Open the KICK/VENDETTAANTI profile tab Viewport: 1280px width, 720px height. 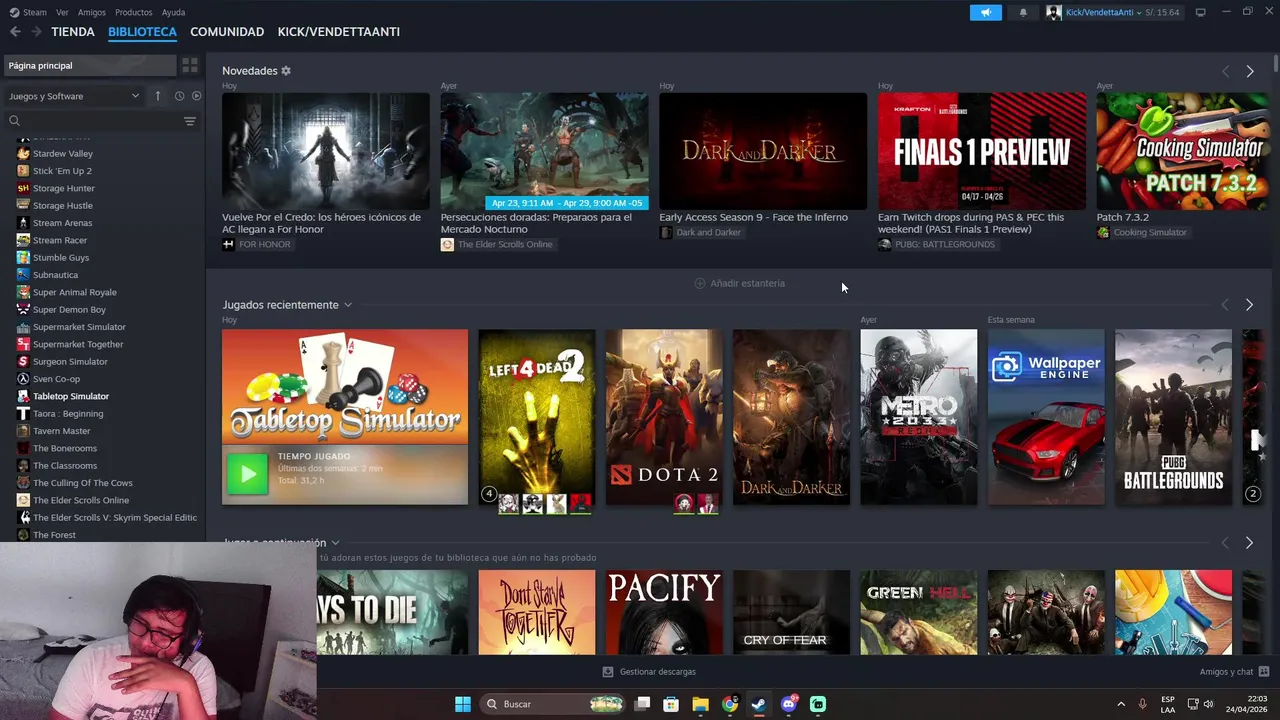pyautogui.click(x=339, y=32)
